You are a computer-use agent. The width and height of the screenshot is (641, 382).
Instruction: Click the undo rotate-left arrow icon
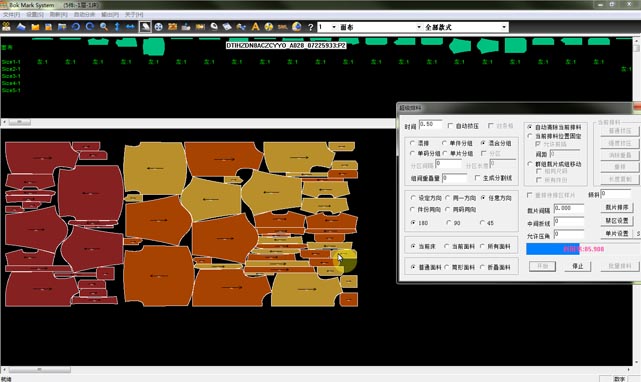click(76, 27)
